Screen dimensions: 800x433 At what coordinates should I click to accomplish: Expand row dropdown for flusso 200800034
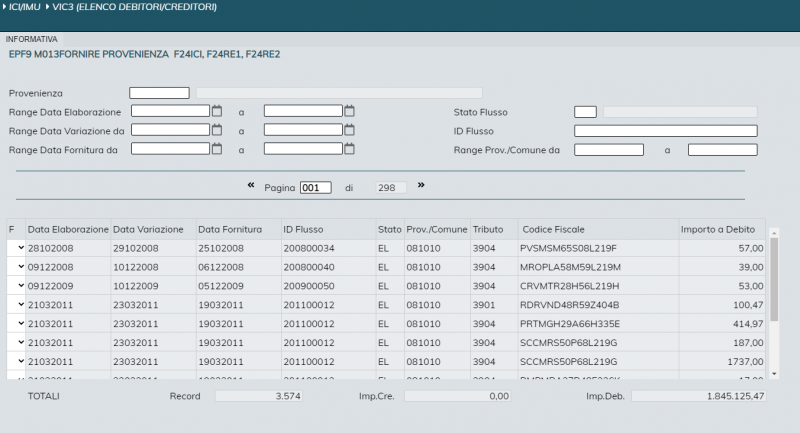(20, 248)
